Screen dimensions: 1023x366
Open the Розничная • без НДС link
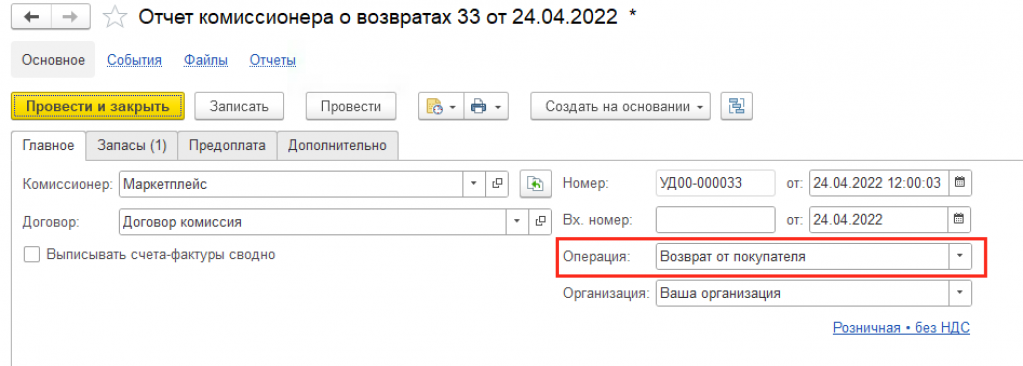(901, 328)
